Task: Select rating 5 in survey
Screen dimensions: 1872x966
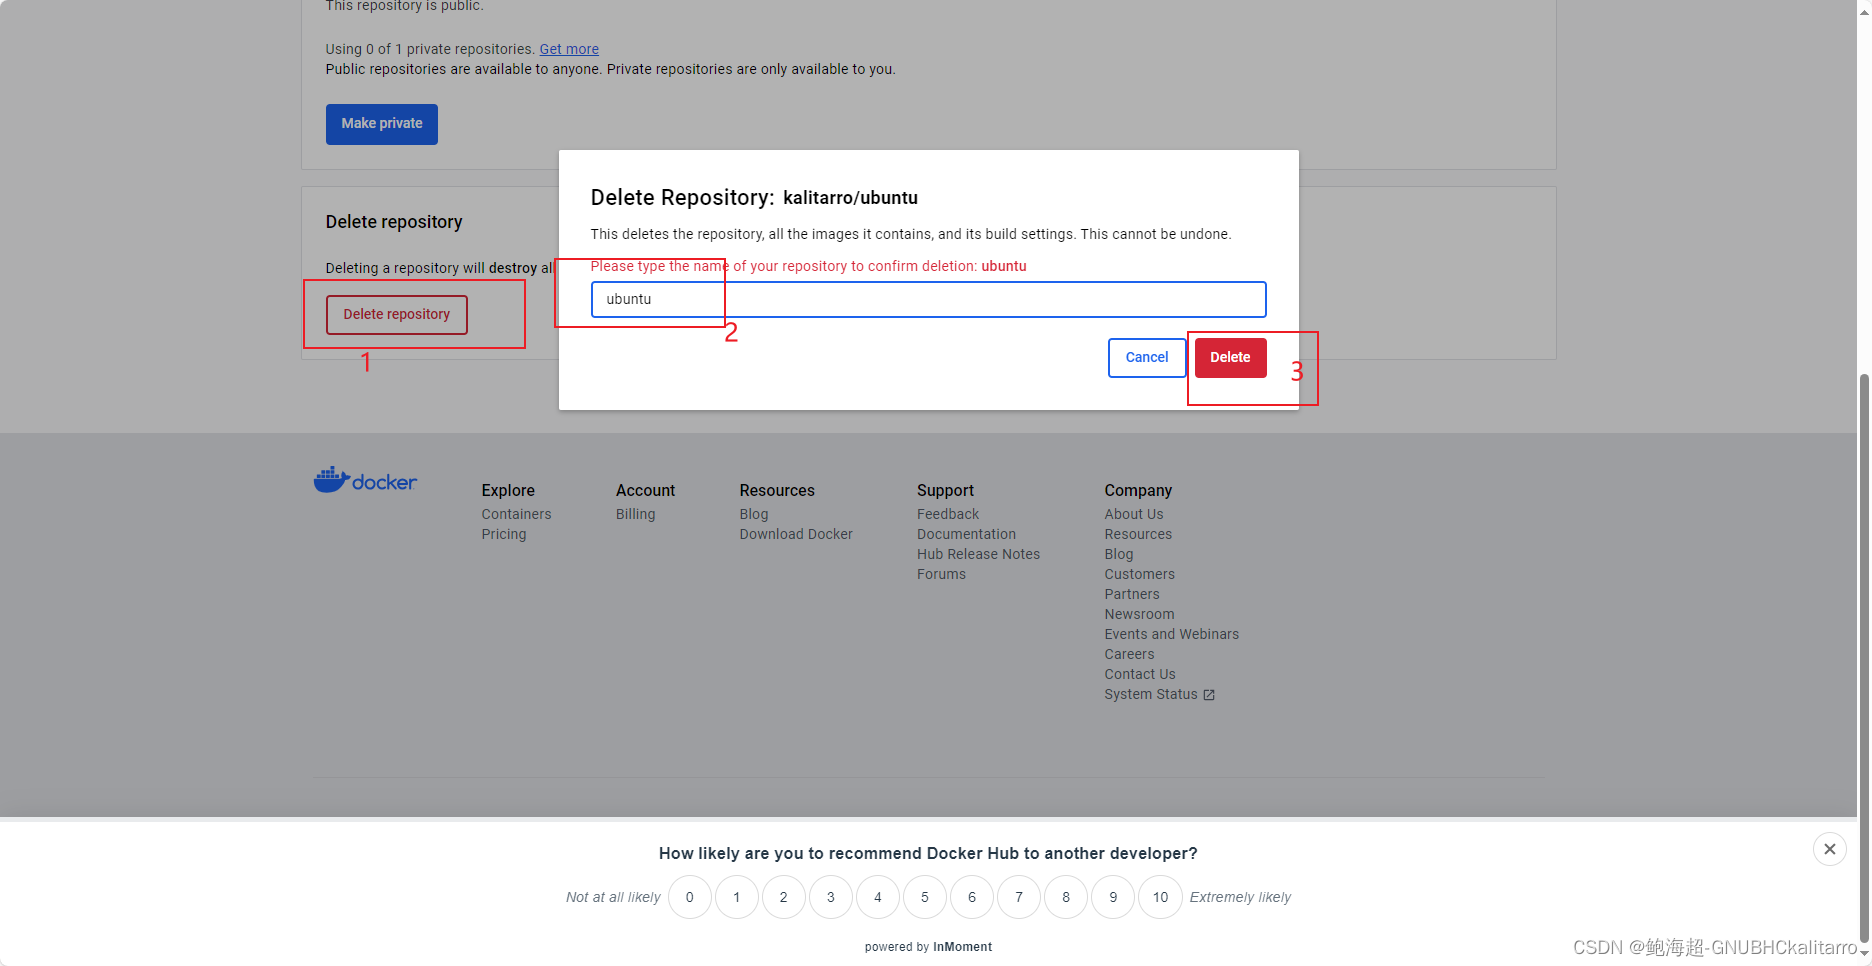Action: pos(925,897)
